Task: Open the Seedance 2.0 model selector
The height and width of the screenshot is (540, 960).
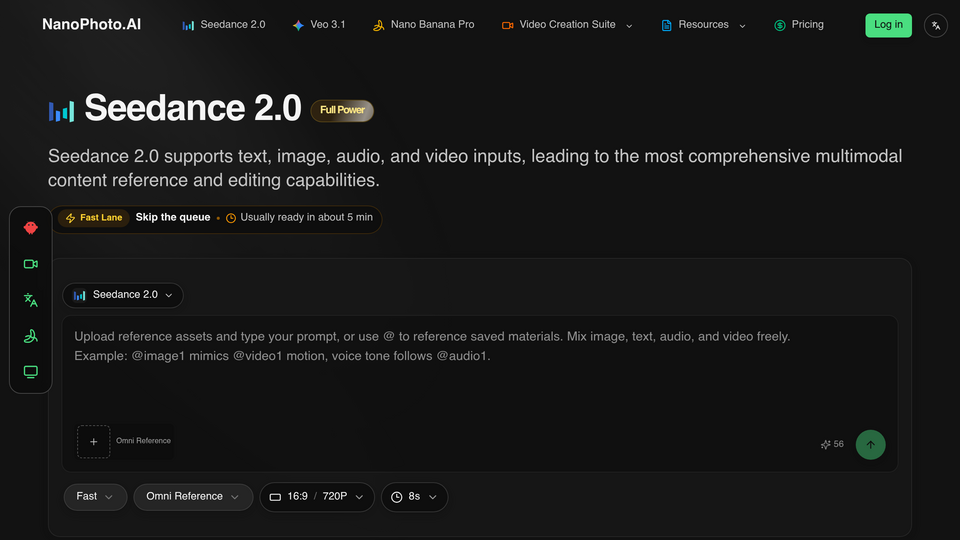Action: pyautogui.click(x=122, y=295)
